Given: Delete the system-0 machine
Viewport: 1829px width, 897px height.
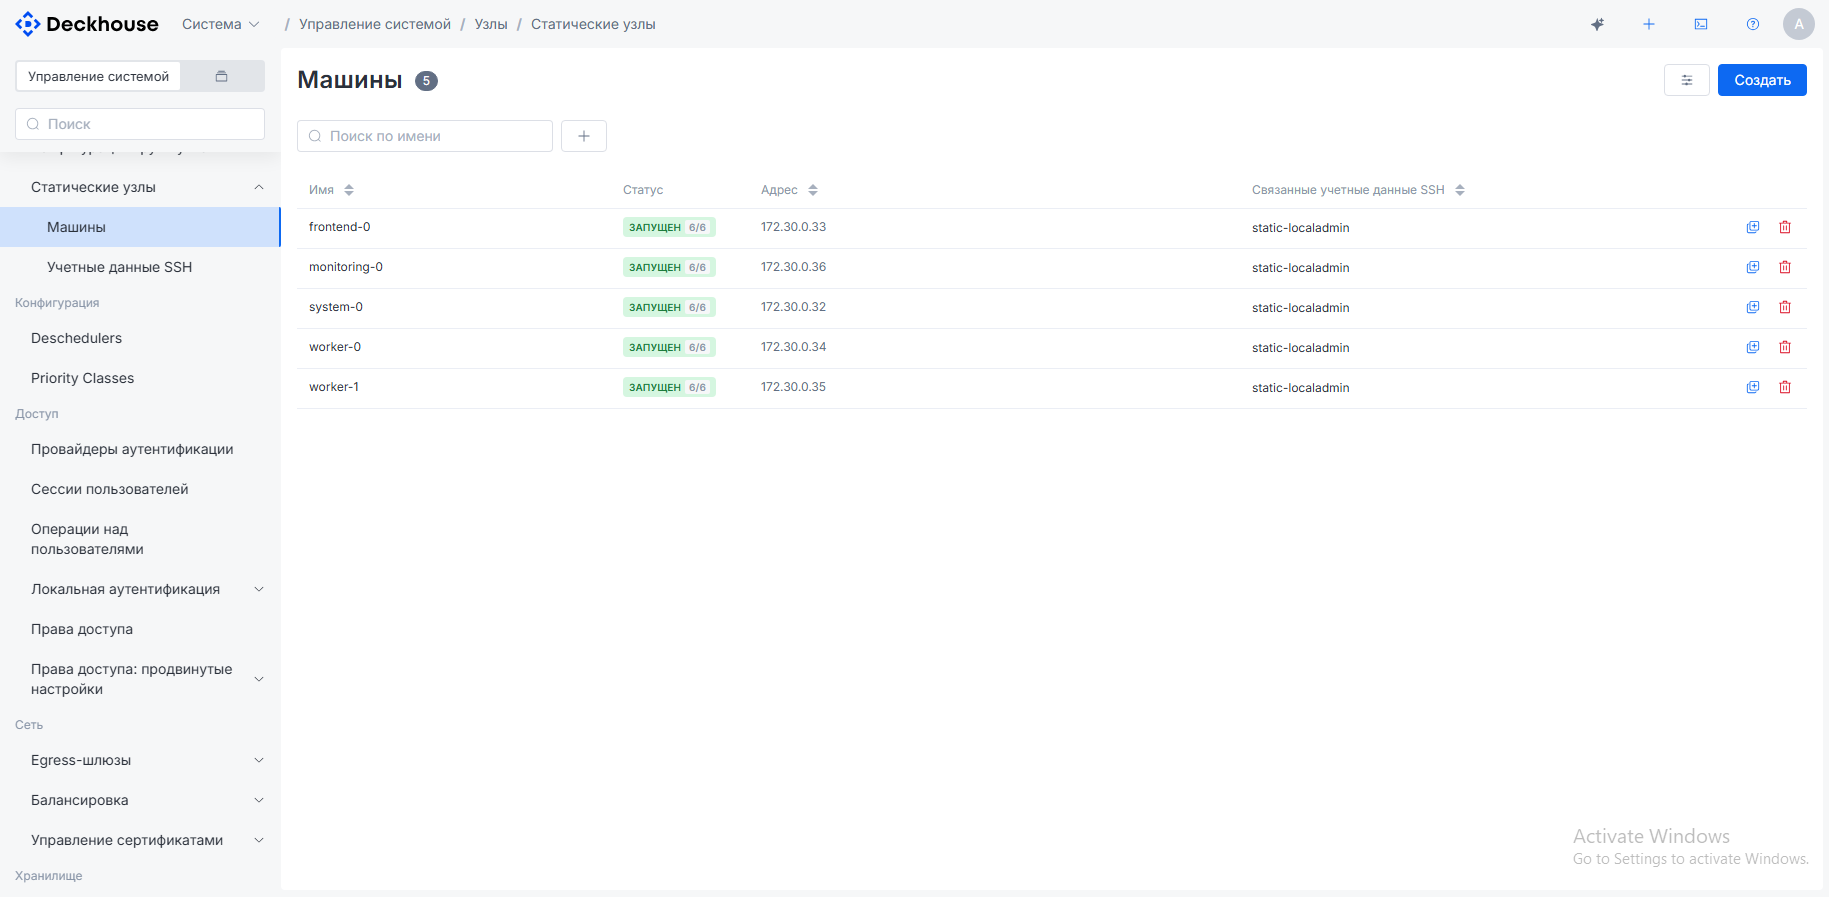Looking at the screenshot, I should (1785, 307).
